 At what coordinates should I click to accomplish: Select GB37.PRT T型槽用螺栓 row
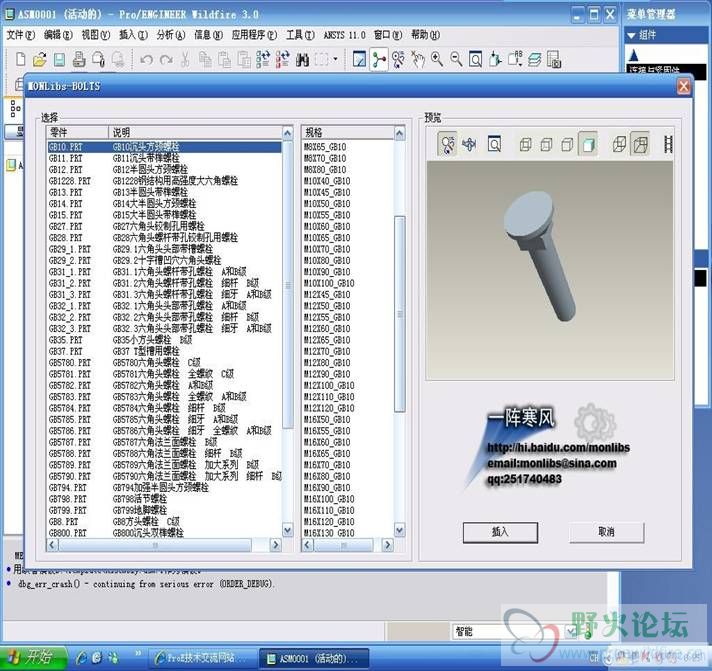click(x=164, y=351)
